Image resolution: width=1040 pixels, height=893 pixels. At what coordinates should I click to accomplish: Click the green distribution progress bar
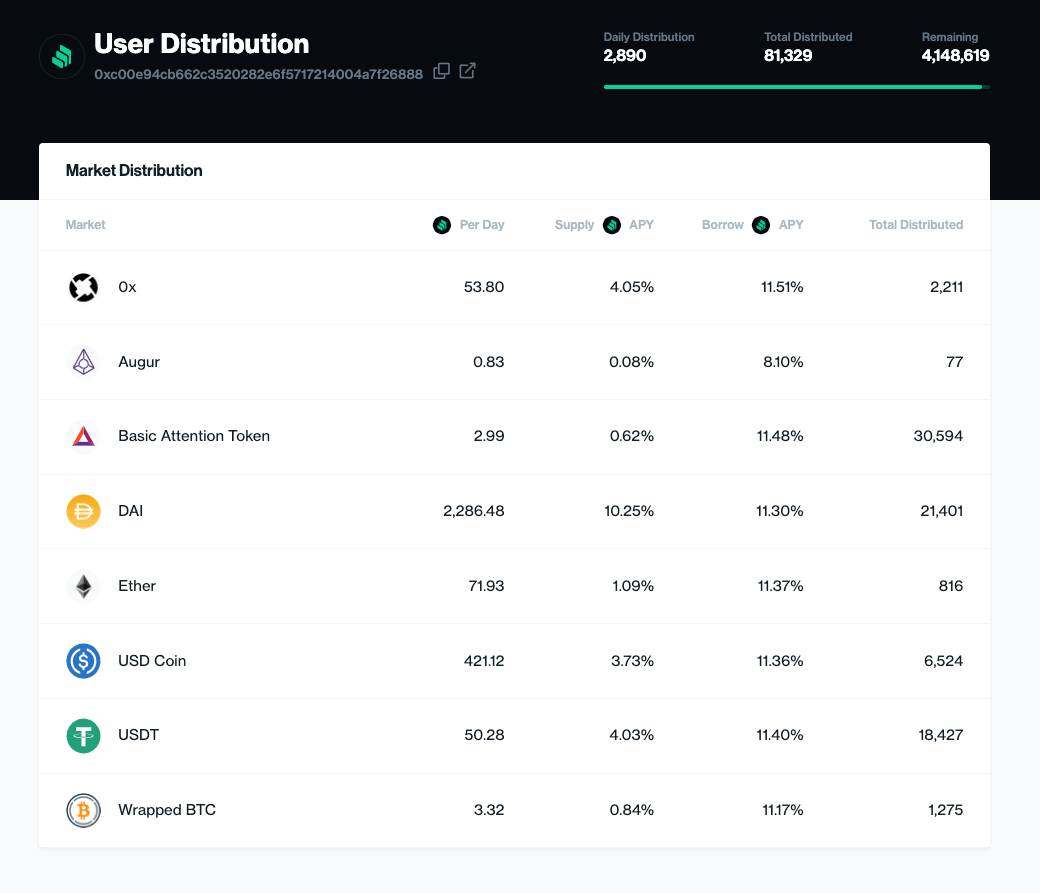(x=792, y=87)
